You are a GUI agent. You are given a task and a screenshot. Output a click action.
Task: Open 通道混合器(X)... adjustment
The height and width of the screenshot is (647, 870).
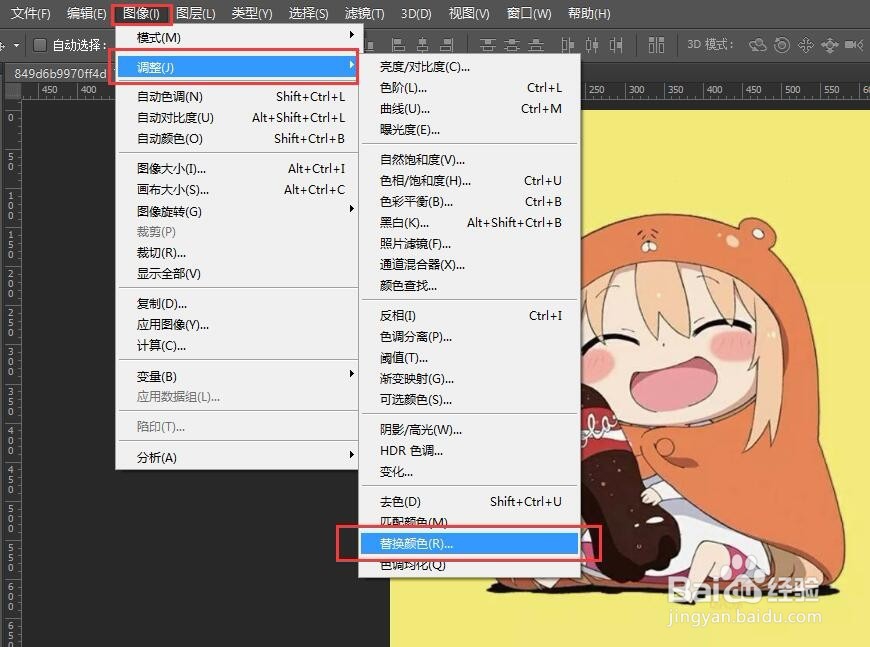coord(469,265)
